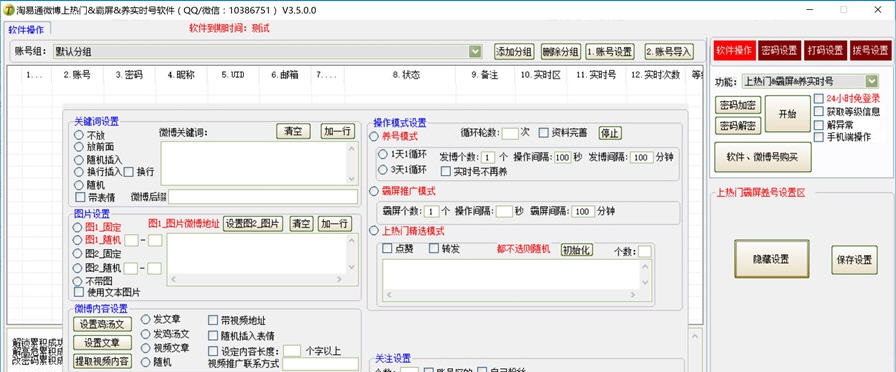The image size is (896, 372).
Task: Select the 霸屏推广模式 radio option
Action: click(374, 191)
